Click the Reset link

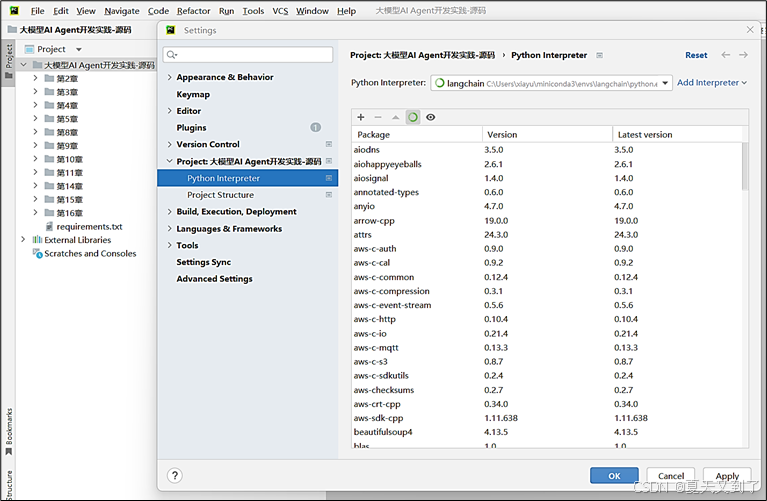click(x=696, y=55)
